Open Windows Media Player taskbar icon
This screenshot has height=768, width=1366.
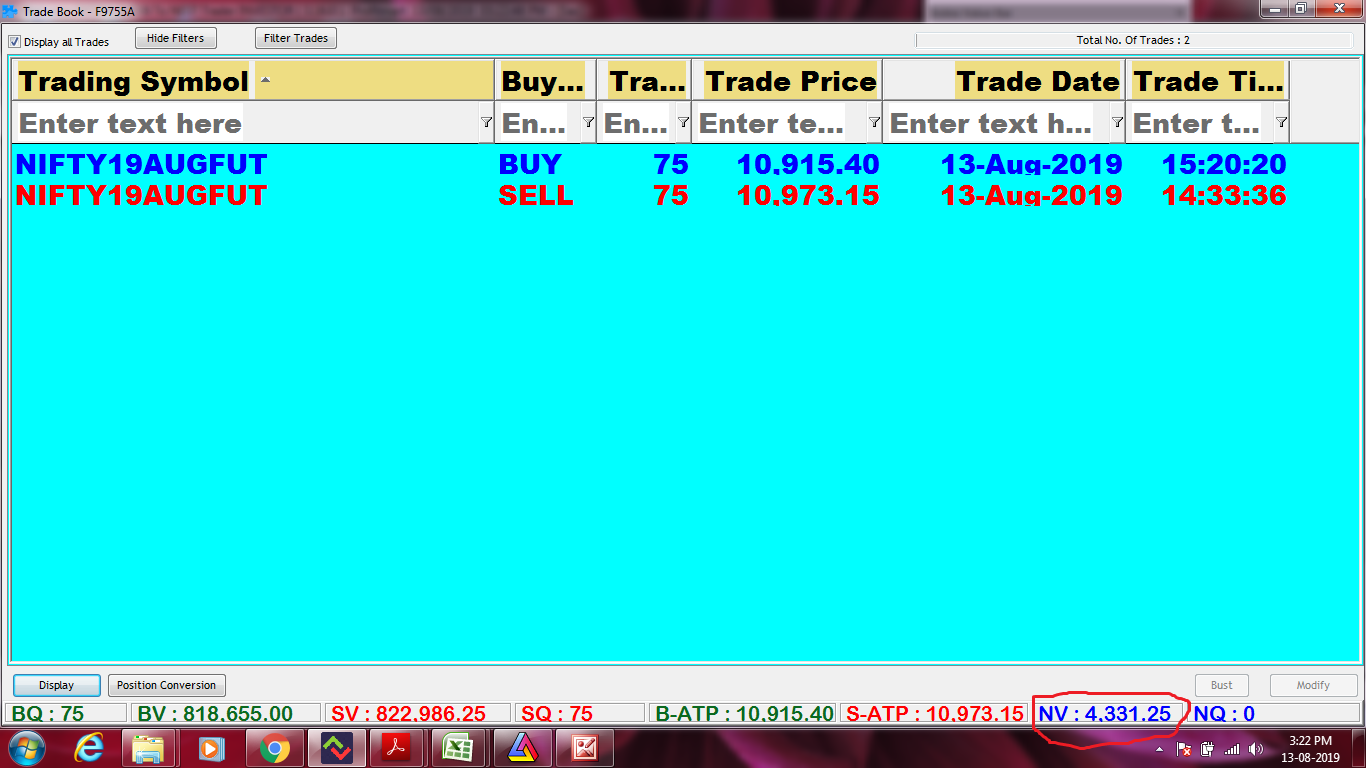tap(211, 748)
